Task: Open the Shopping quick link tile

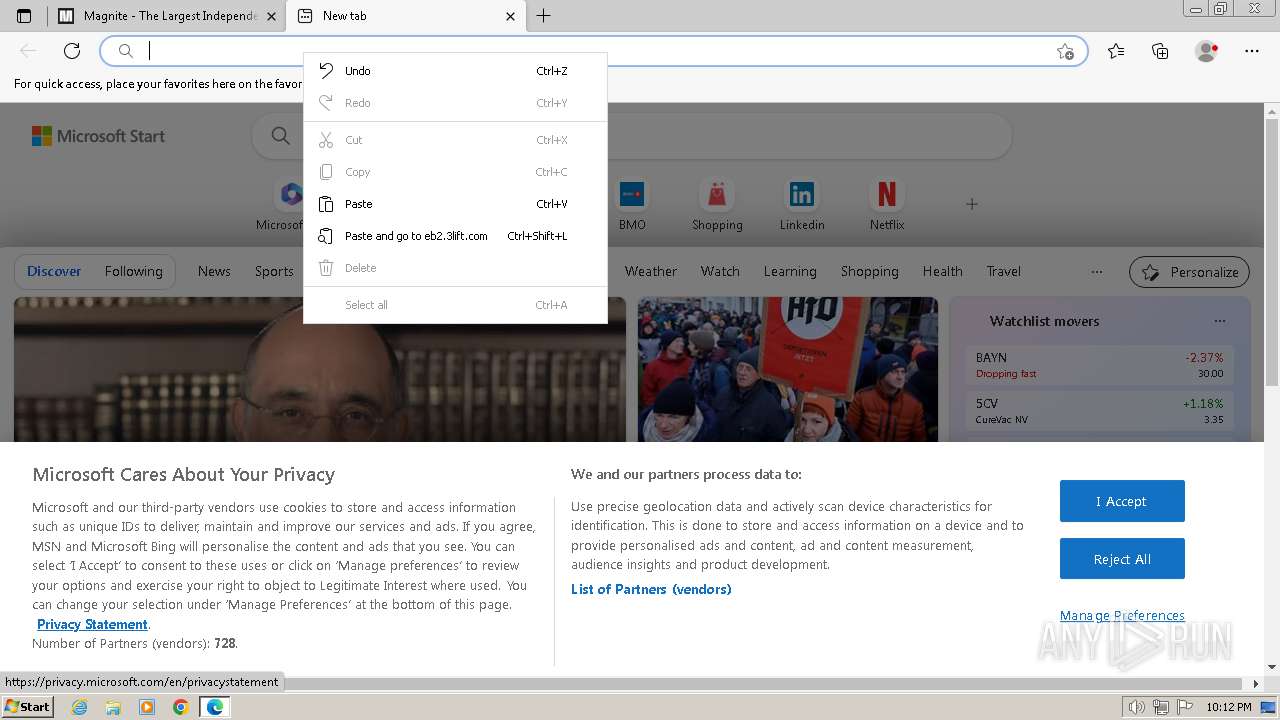Action: click(717, 204)
